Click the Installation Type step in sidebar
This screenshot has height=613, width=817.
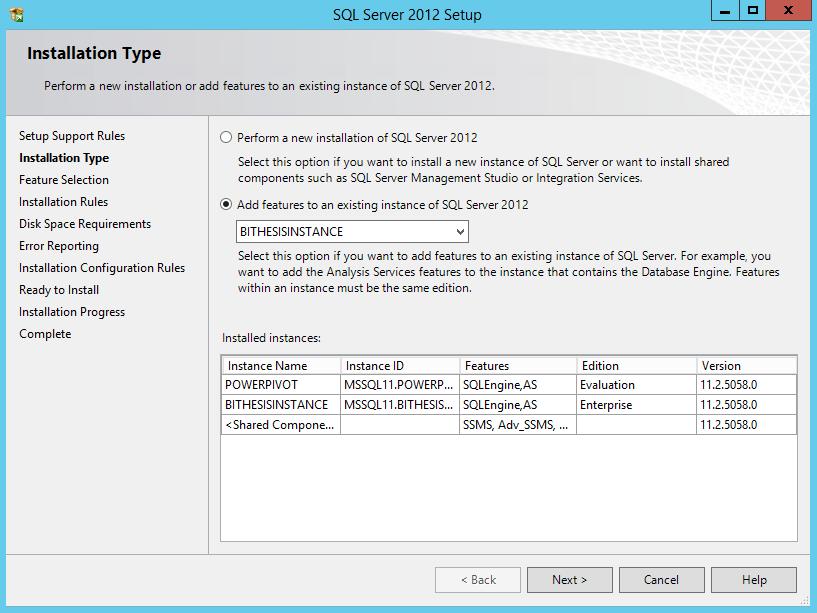(64, 158)
